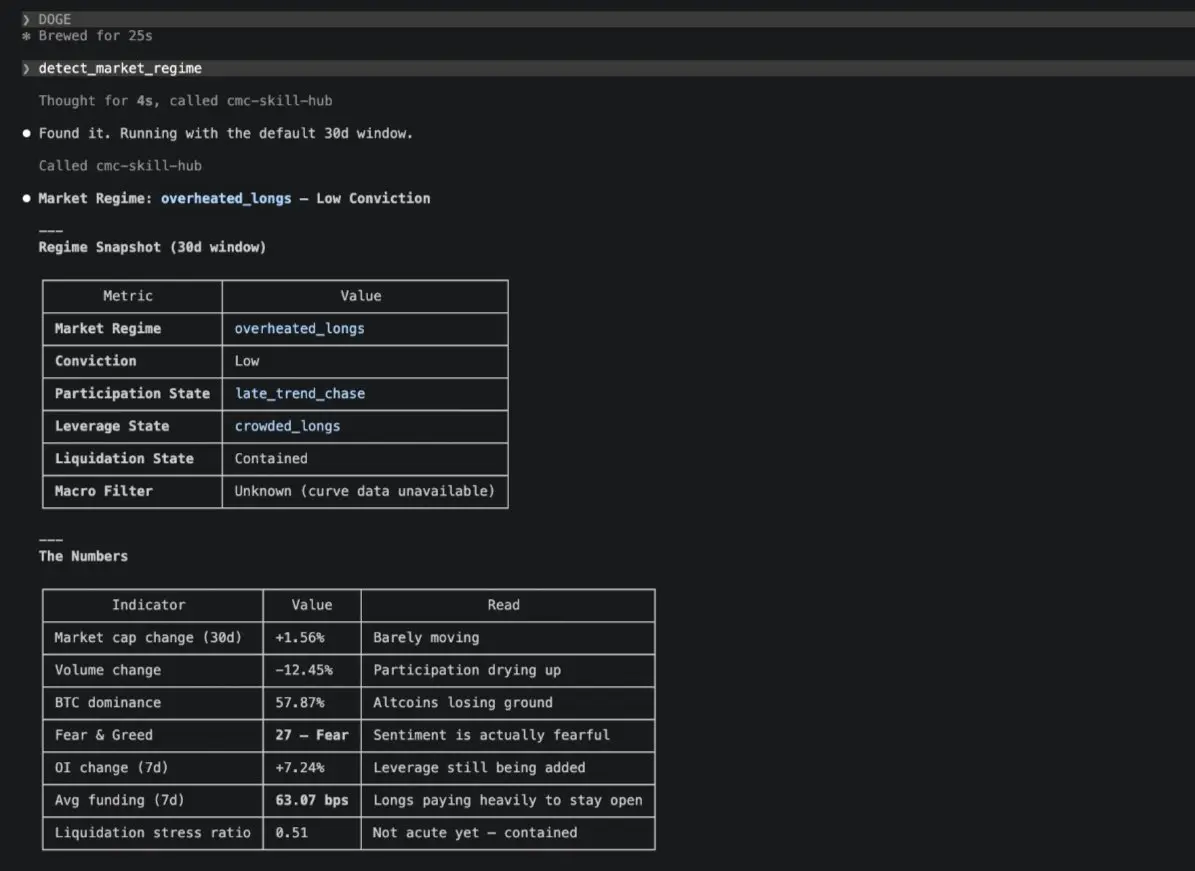The image size is (1195, 871).
Task: Click Liquidation stress ratio row label
Action: [x=152, y=833]
